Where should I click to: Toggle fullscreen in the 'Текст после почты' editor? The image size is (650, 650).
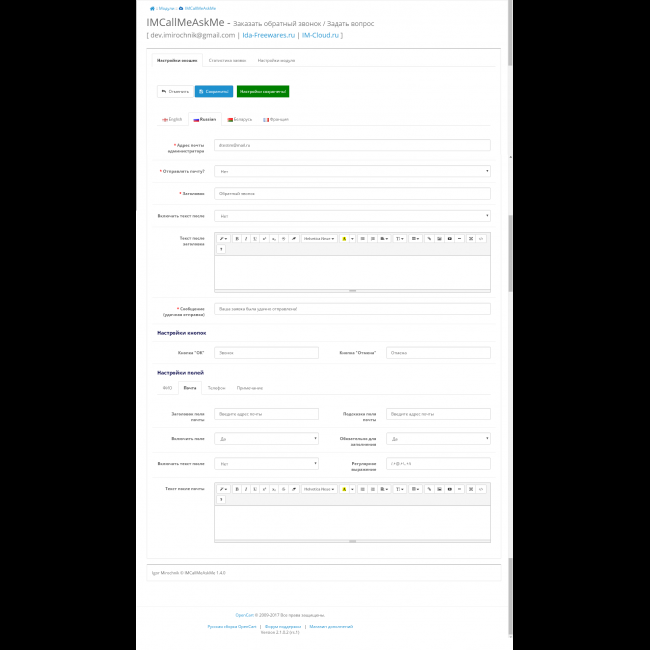[470, 489]
